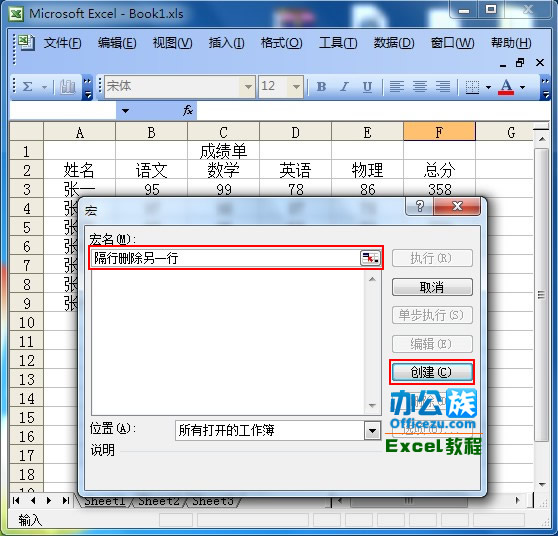Go to last sheet tab navigation arrow
This screenshot has height=536, width=558.
pos(65,500)
